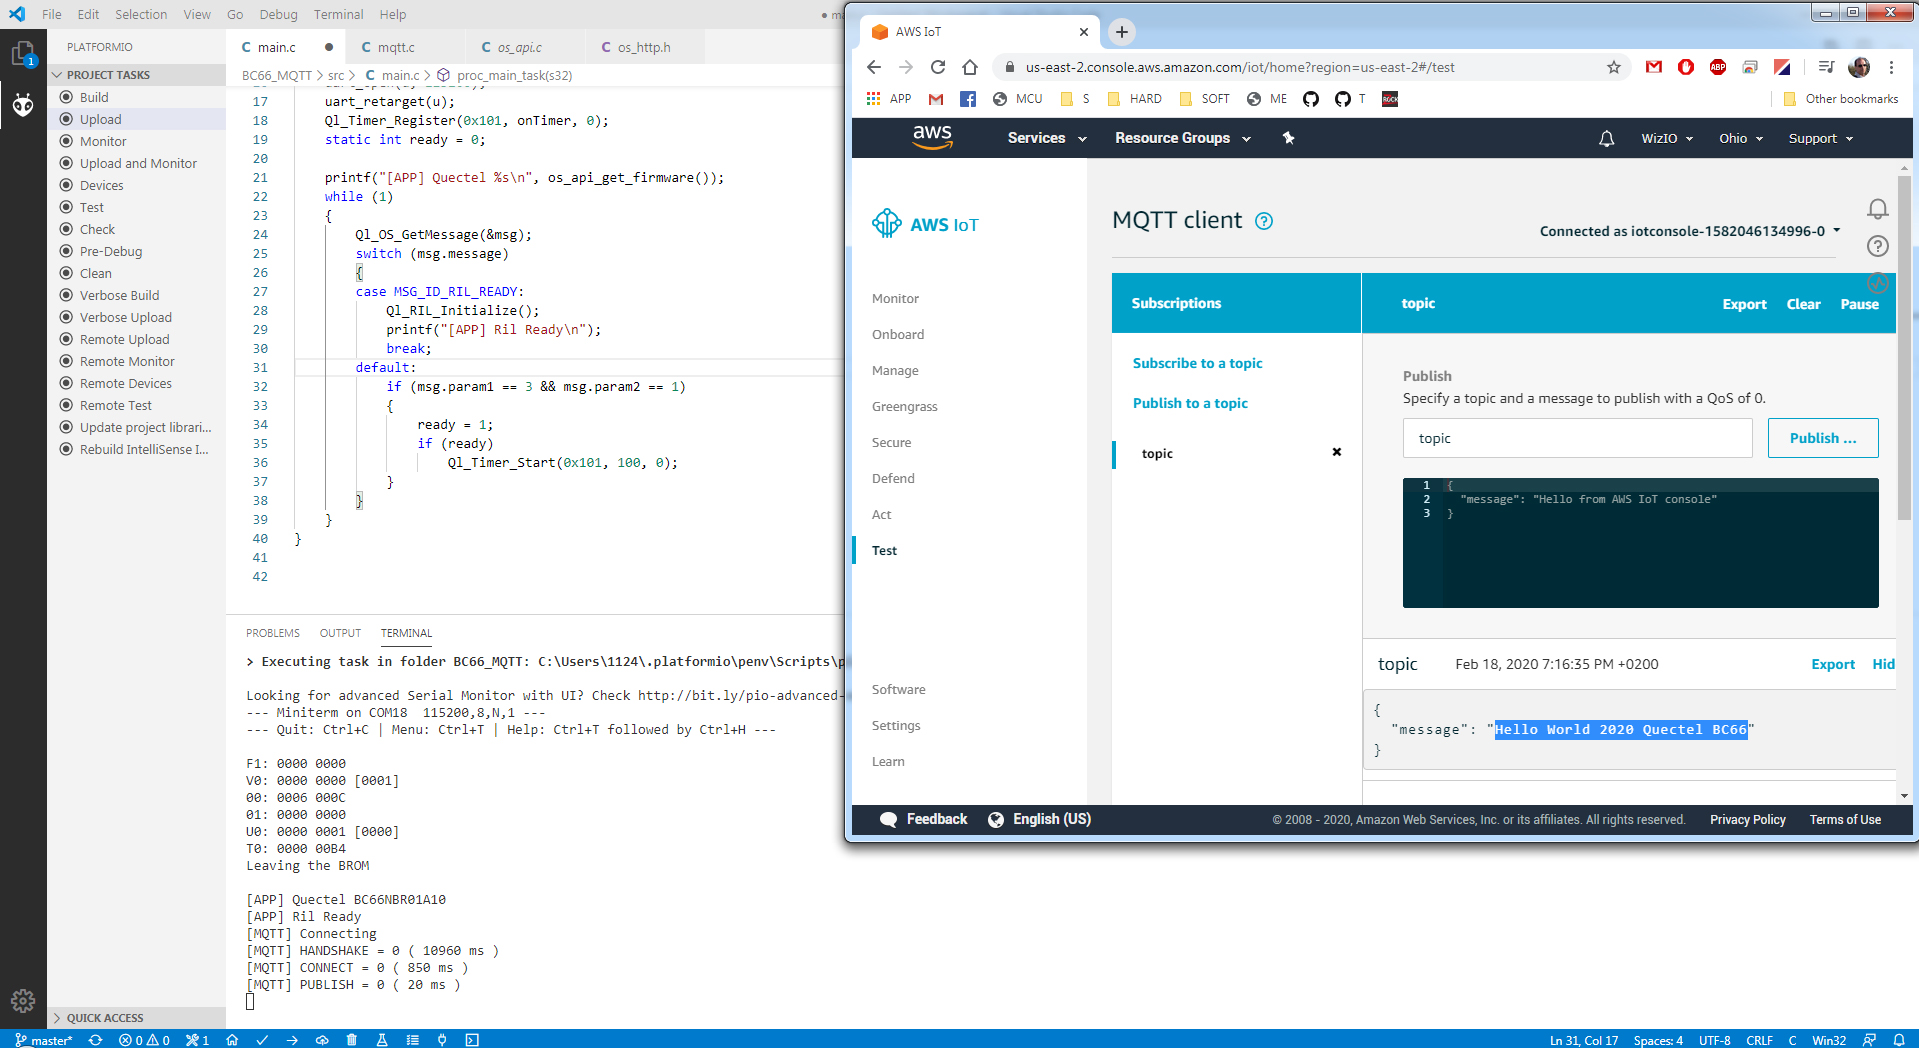Viewport: 1919px width, 1048px height.
Task: Pause the MQTT topic message stream
Action: pos(1860,304)
